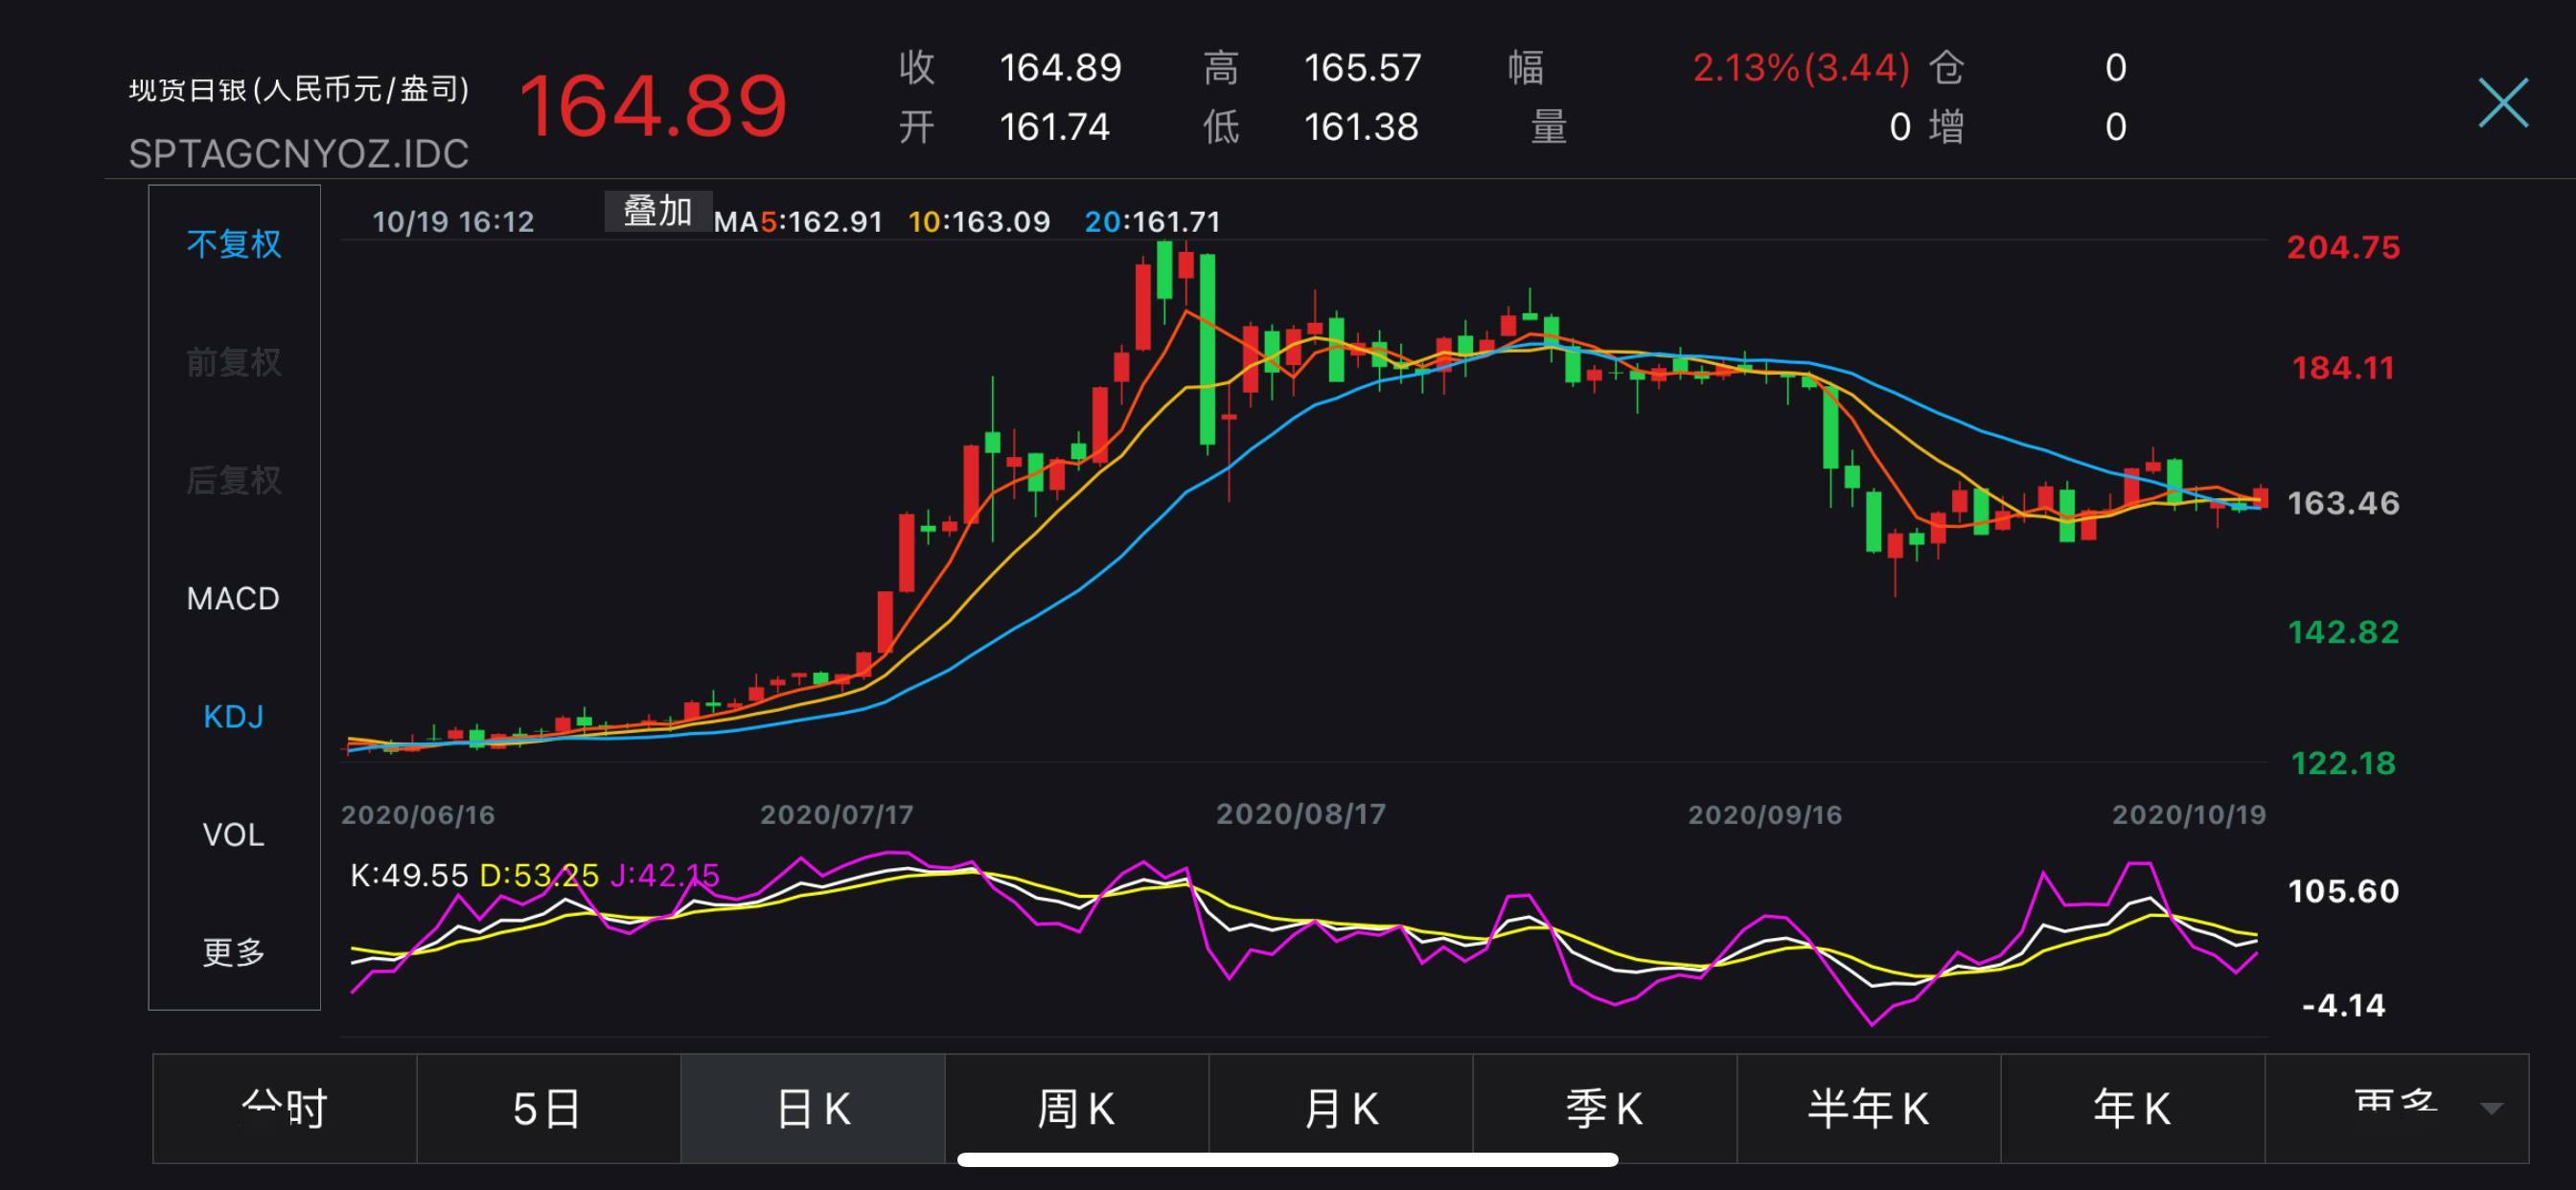2576x1190 pixels.
Task: Expand the 更多 period dropdown arrow
Action: pyautogui.click(x=2492, y=1108)
